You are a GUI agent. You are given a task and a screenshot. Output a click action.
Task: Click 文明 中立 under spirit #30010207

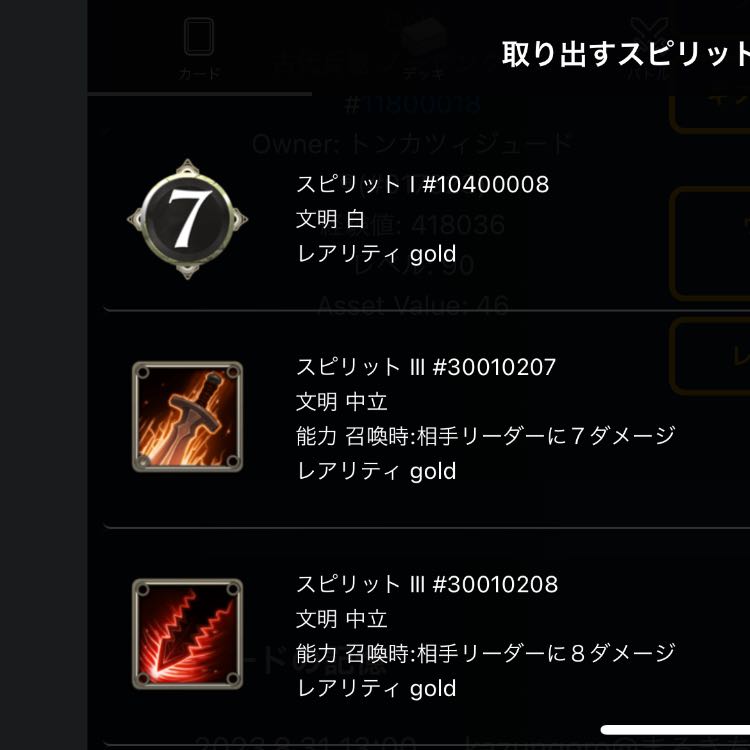tap(342, 402)
